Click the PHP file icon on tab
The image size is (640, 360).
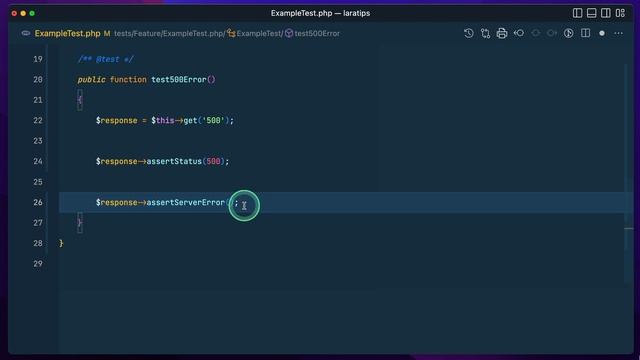(26, 33)
